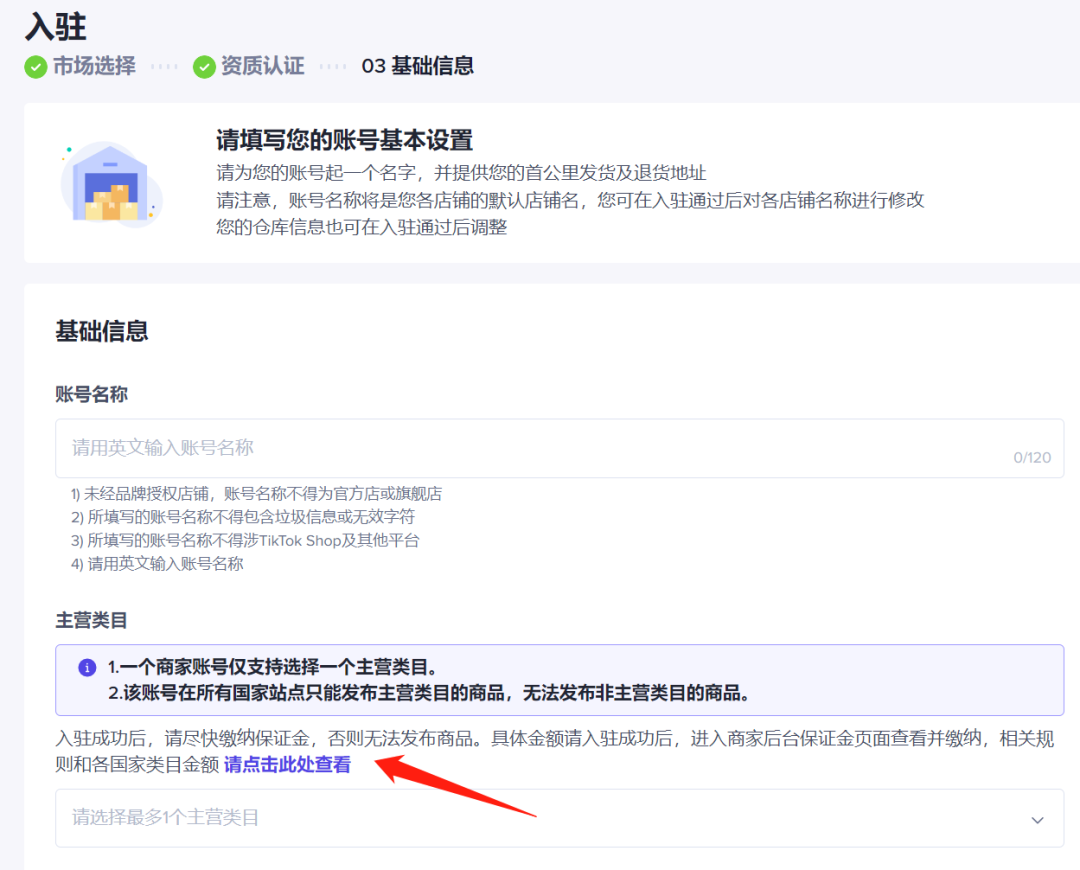The image size is (1080, 870).
Task: Click the 0/120 character counter
Action: [1033, 456]
